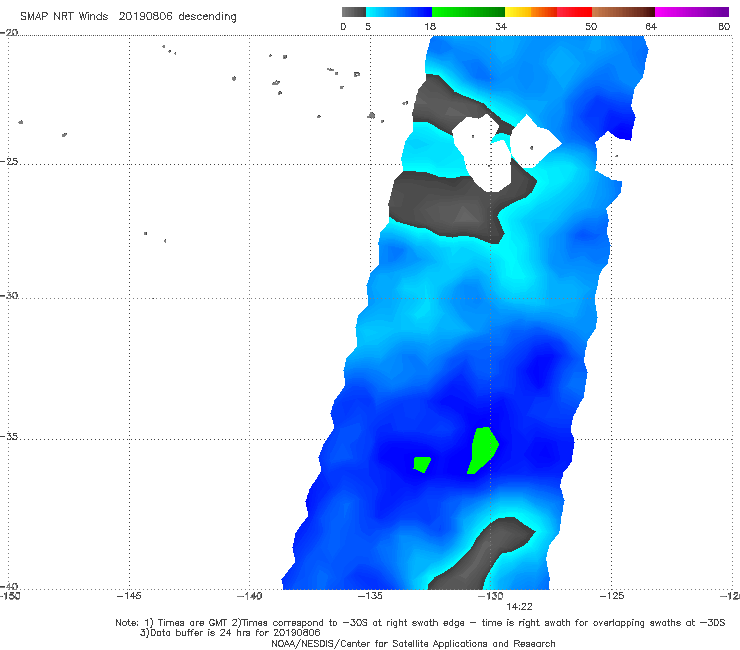Click the longitude label '-145'
Image resolution: width=740 pixels, height=650 pixels.
click(x=129, y=596)
